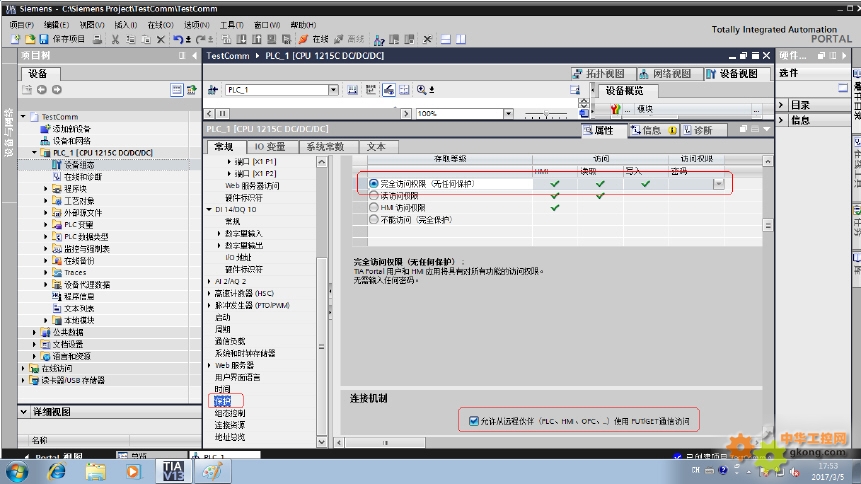Image resolution: width=861 pixels, height=484 pixels.
Task: Select 完全访问权限 full access radio button
Action: coord(373,183)
